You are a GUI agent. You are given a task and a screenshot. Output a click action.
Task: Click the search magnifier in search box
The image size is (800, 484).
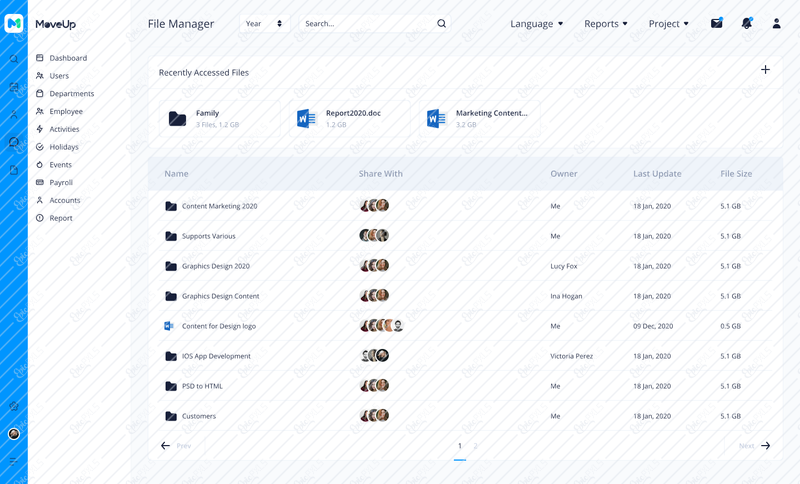click(441, 23)
